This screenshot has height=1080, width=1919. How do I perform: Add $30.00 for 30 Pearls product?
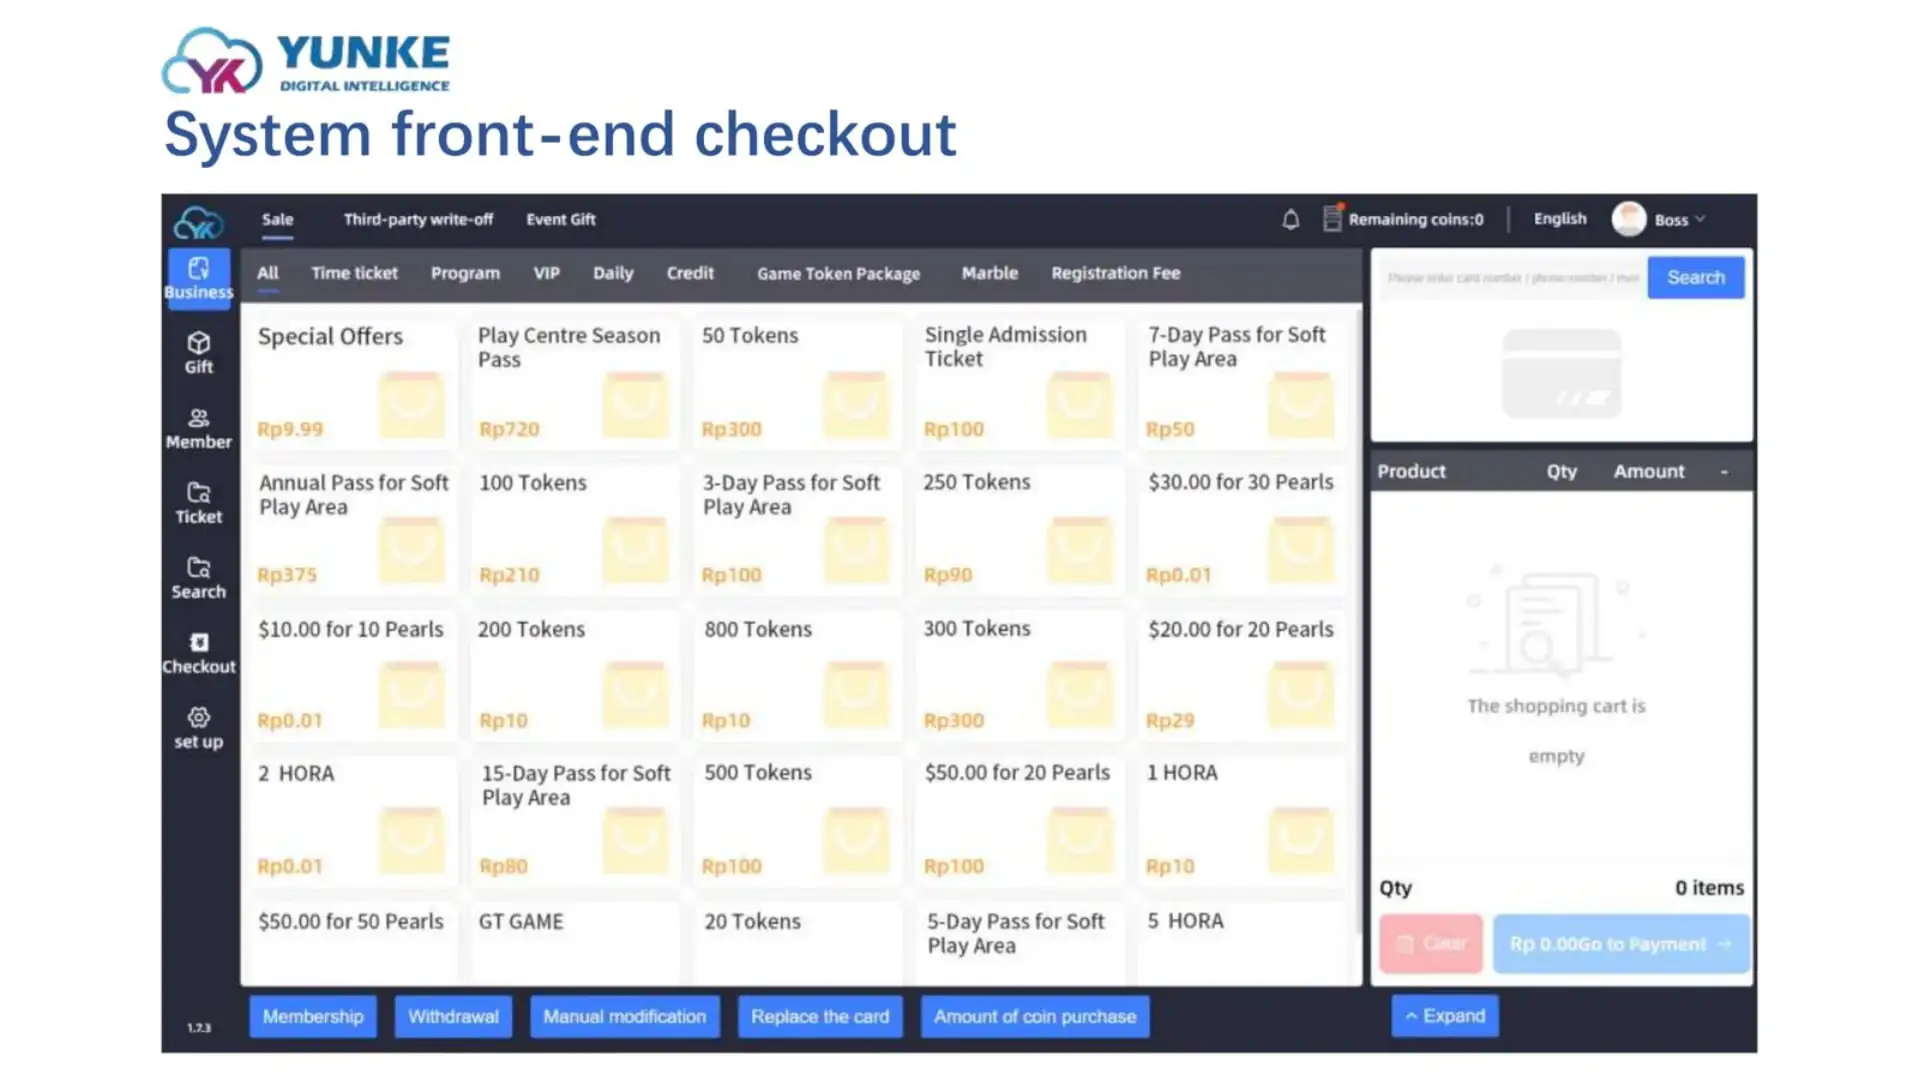pyautogui.click(x=1241, y=529)
